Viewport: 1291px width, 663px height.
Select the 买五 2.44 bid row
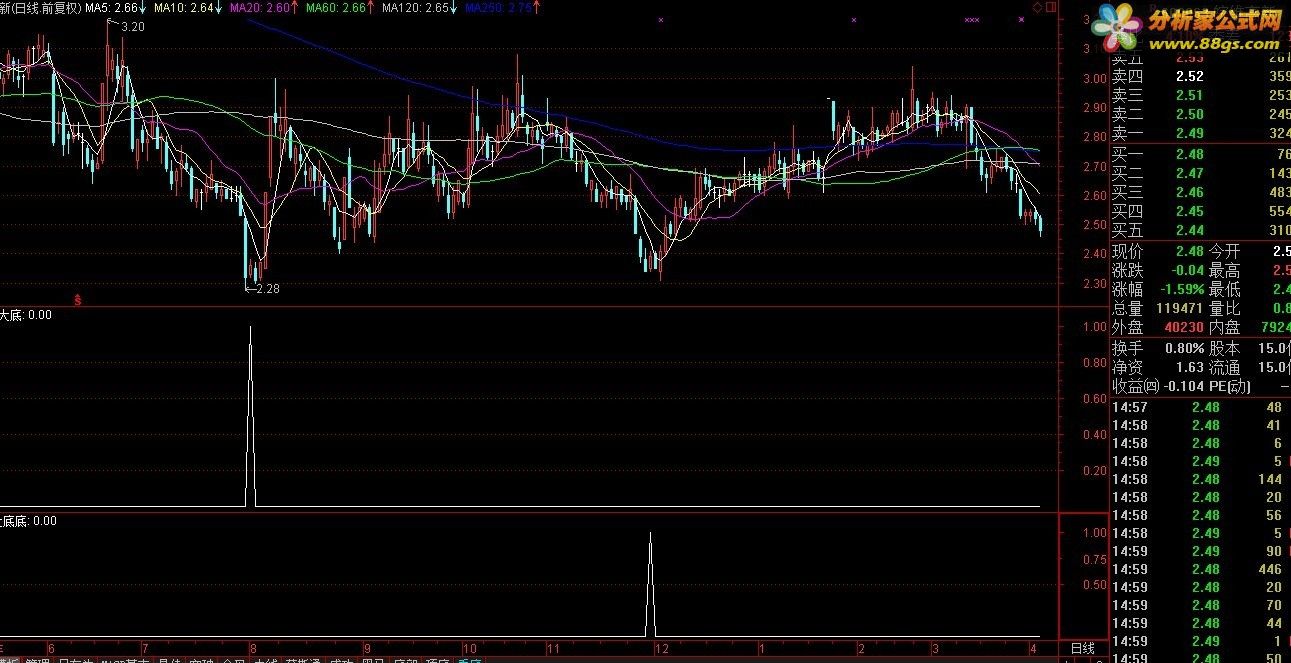point(1201,230)
